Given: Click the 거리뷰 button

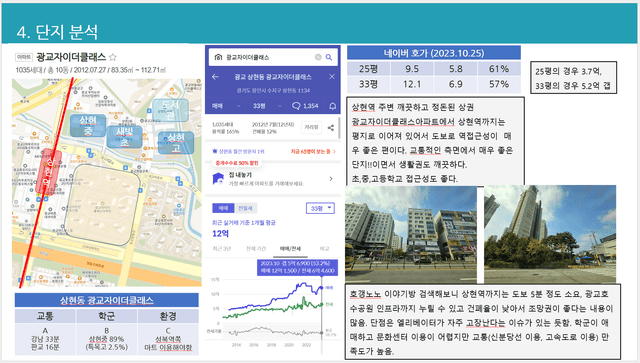Looking at the screenshot, I should 311,127.
